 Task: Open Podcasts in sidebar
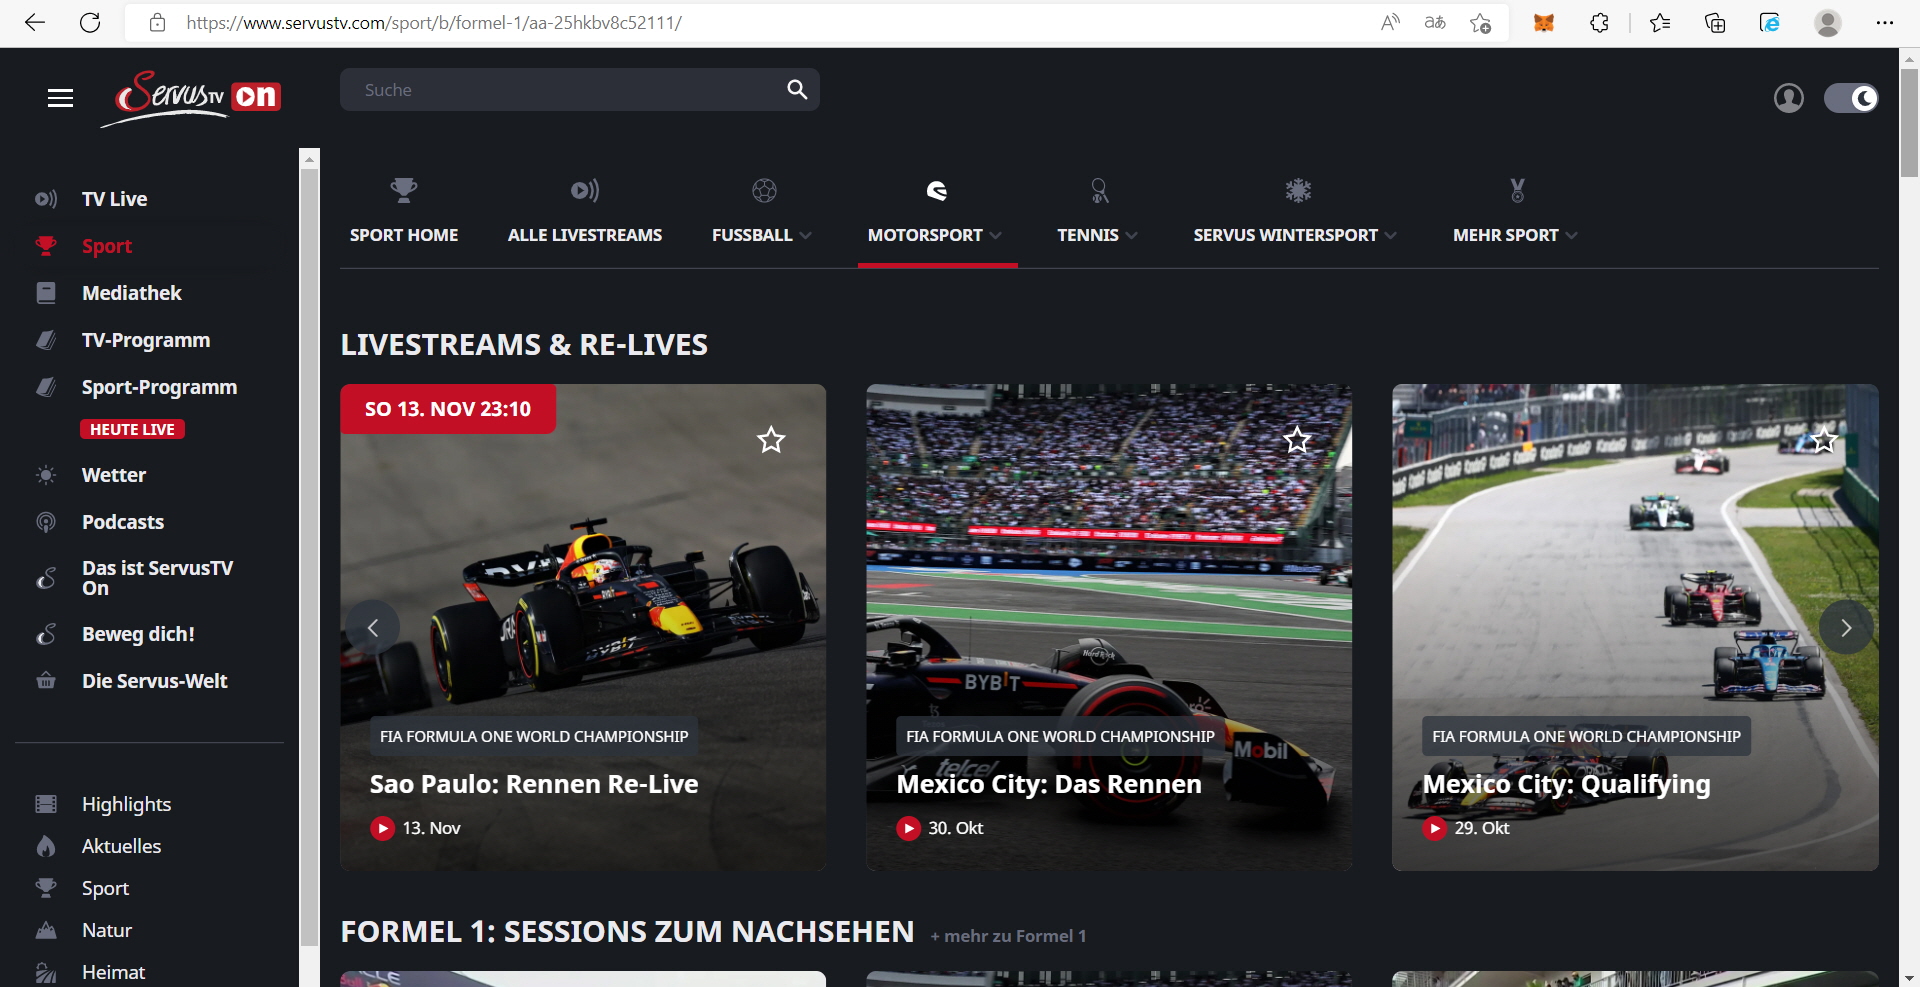(122, 522)
